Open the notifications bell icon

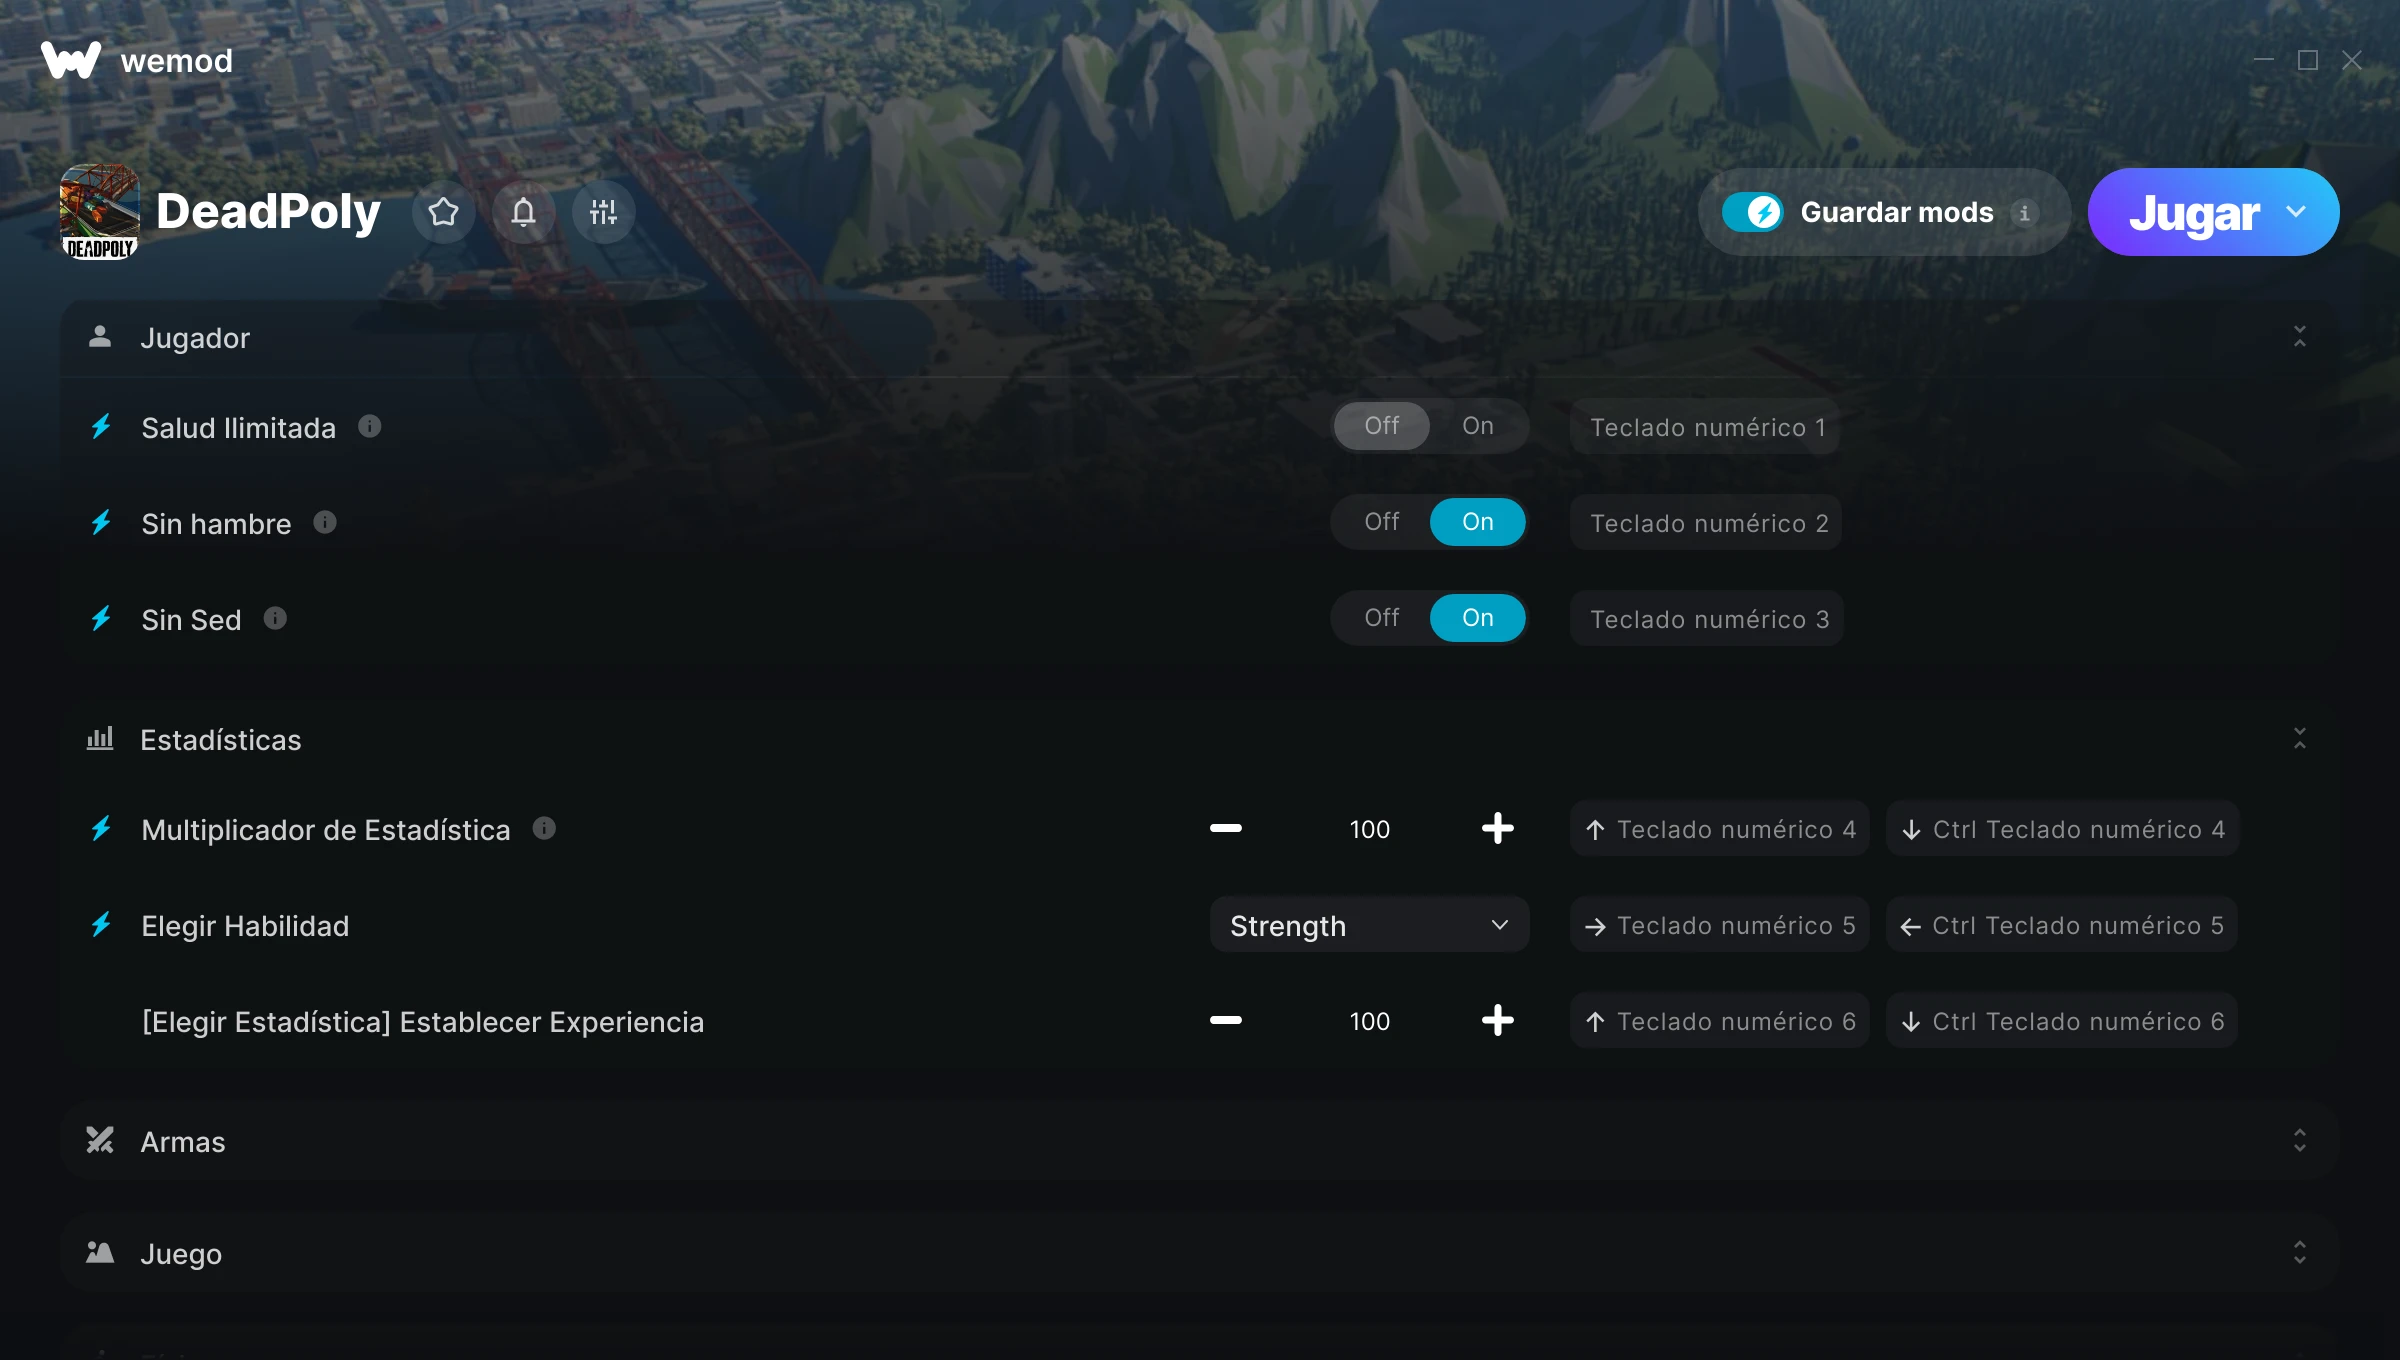click(x=523, y=212)
